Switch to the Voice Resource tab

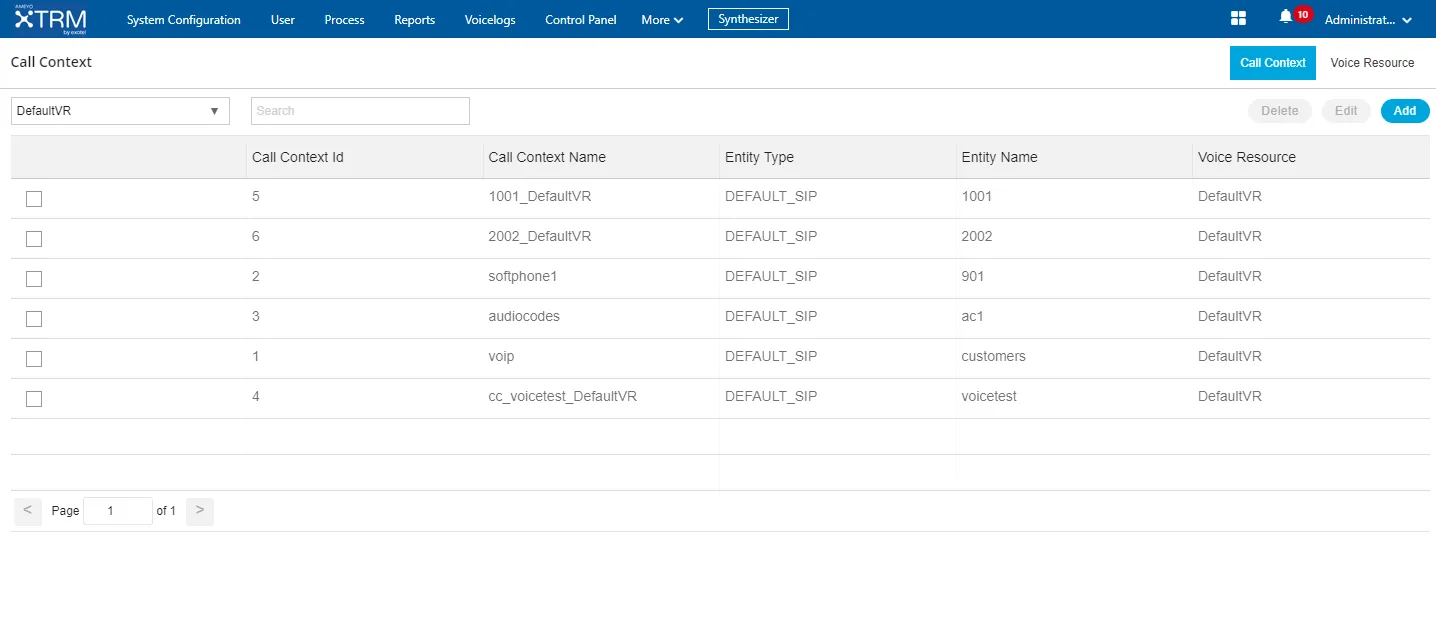[x=1372, y=63]
